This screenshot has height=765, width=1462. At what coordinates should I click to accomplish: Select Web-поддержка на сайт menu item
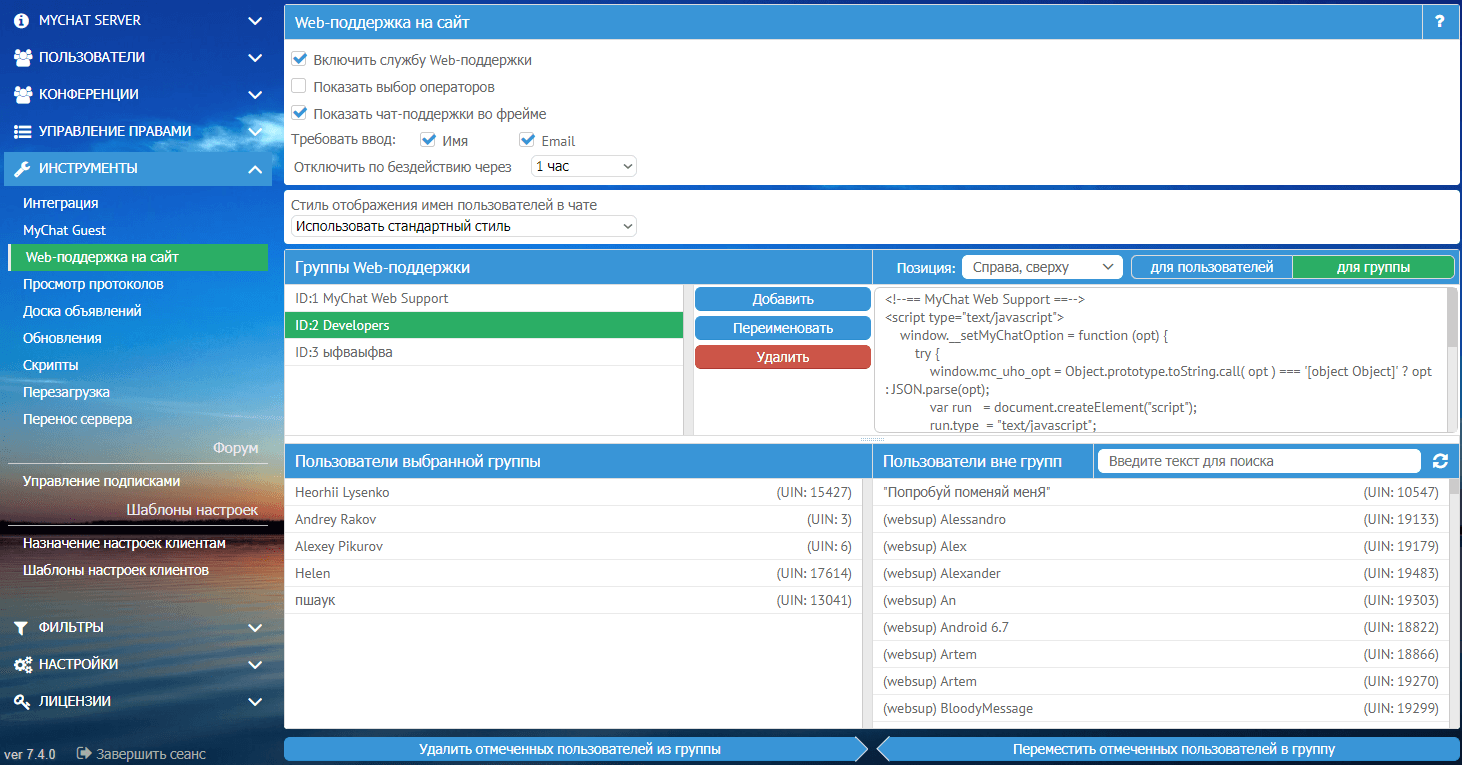point(138,257)
